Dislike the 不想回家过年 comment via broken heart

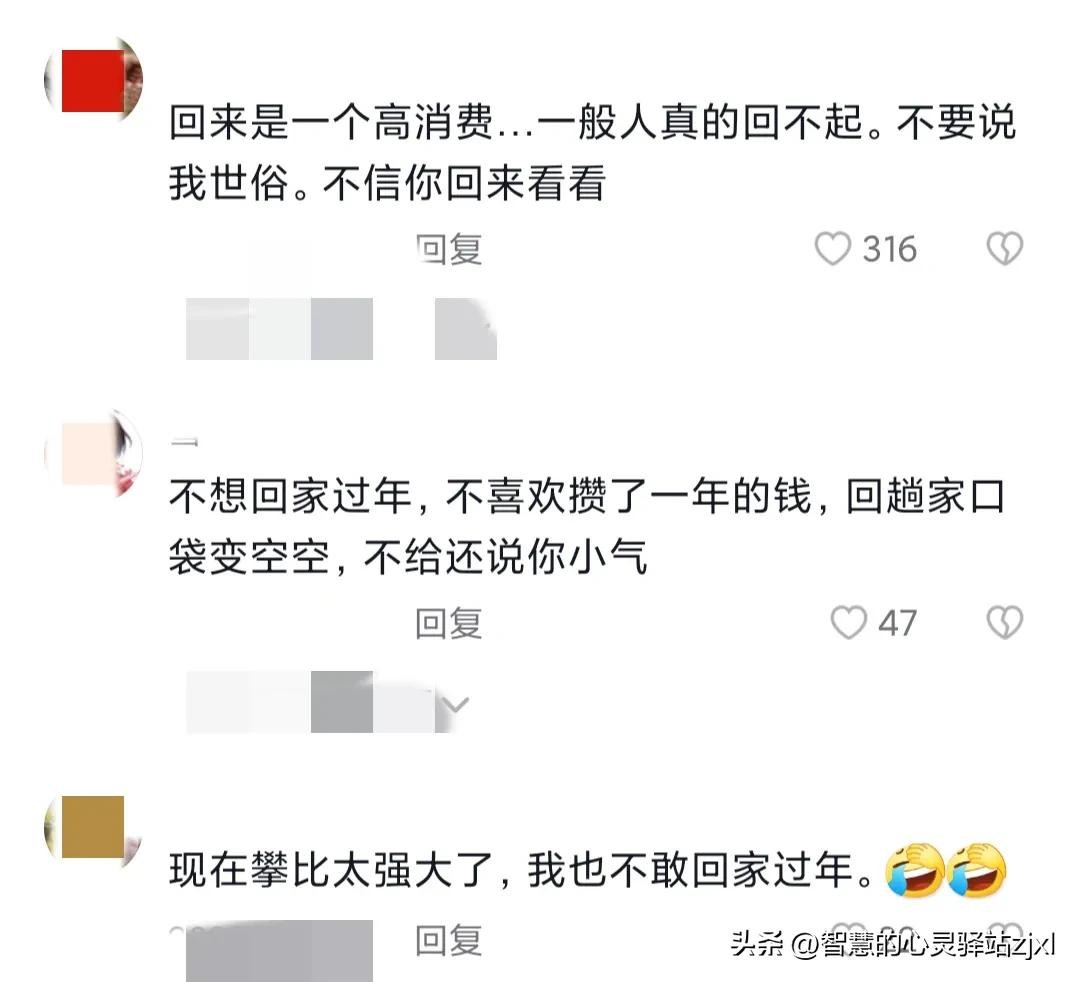1005,623
